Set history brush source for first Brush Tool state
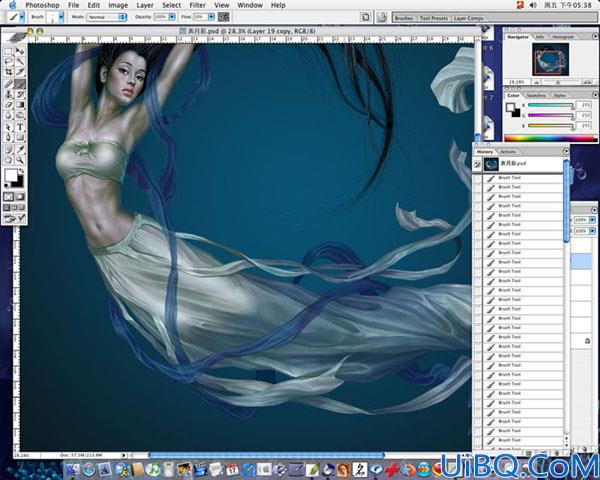The height and width of the screenshot is (480, 600). (x=477, y=178)
